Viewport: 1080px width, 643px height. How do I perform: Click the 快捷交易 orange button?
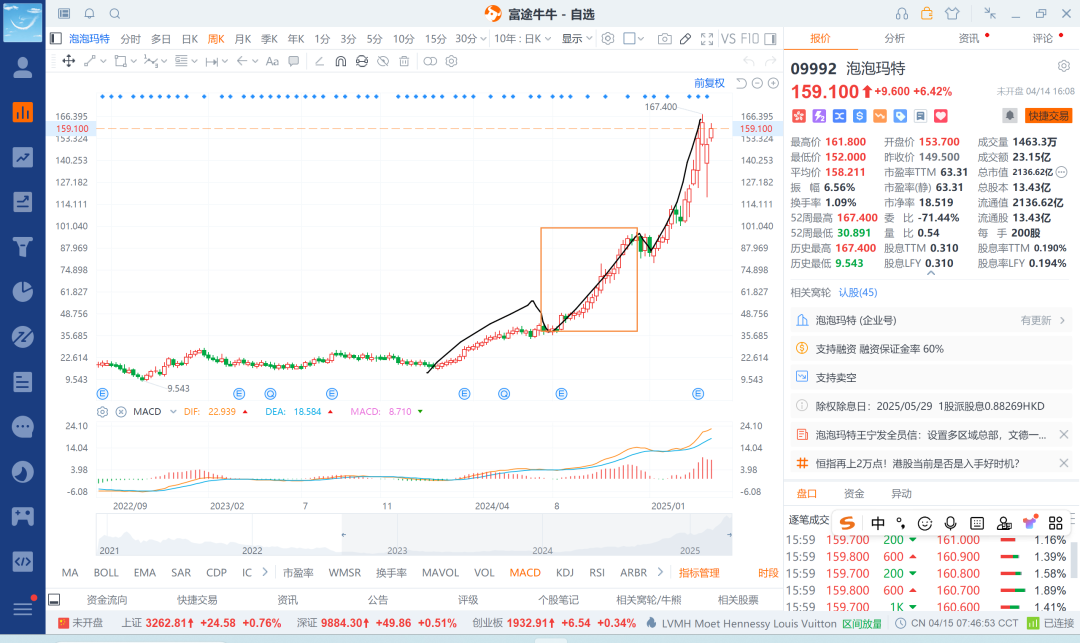coord(1048,116)
